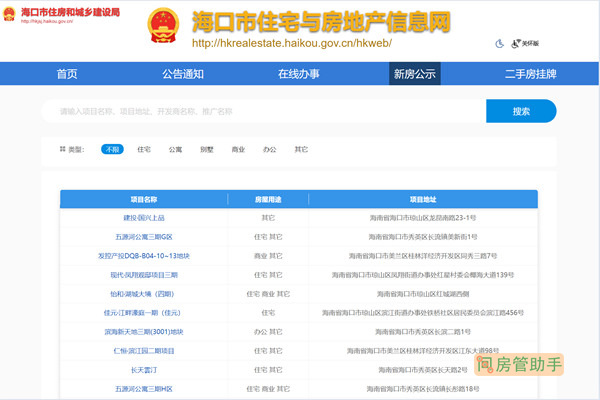The image size is (600, 400).
Task: Open the 问房管助手 assistant widget
Action: coord(519,364)
